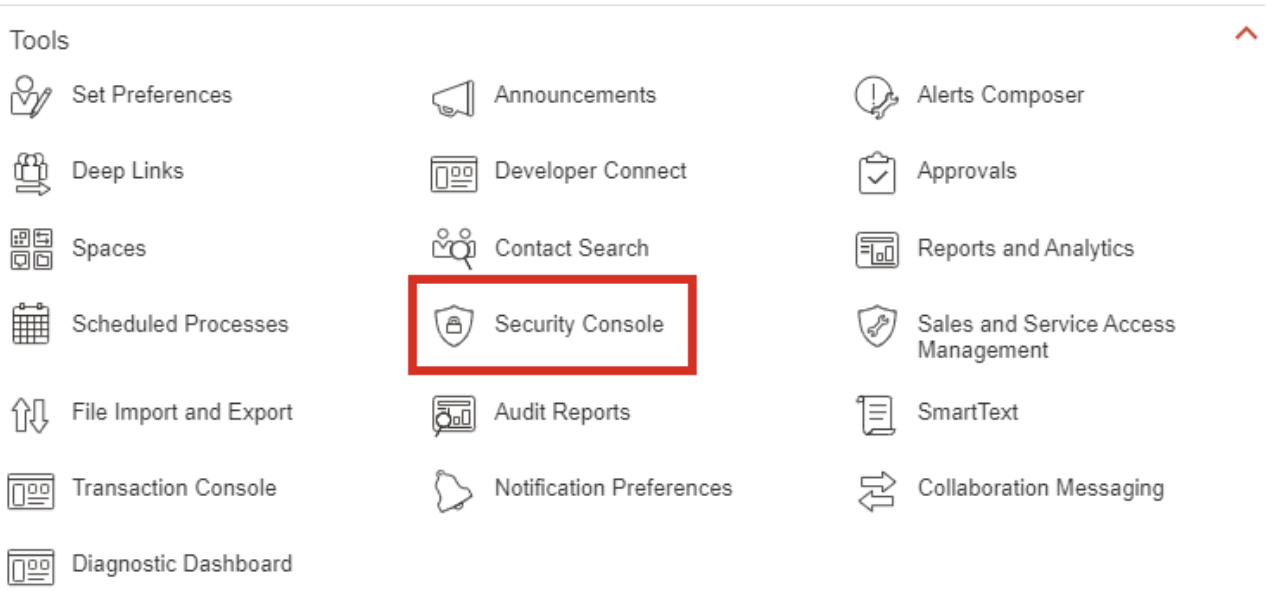Launch the Collaboration Messaging link
Viewport: 1268px width, 608px height.
pyautogui.click(x=1040, y=488)
